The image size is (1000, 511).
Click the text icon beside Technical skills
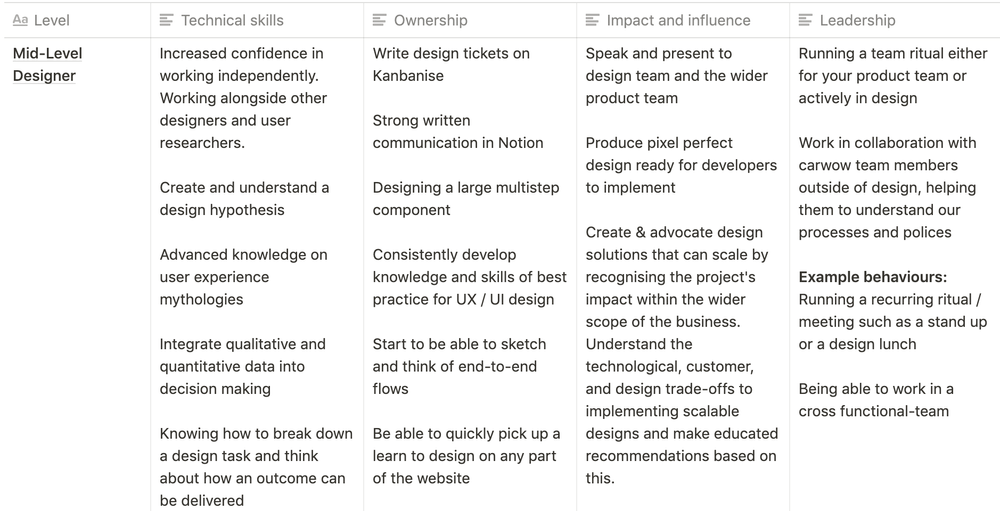click(166, 20)
